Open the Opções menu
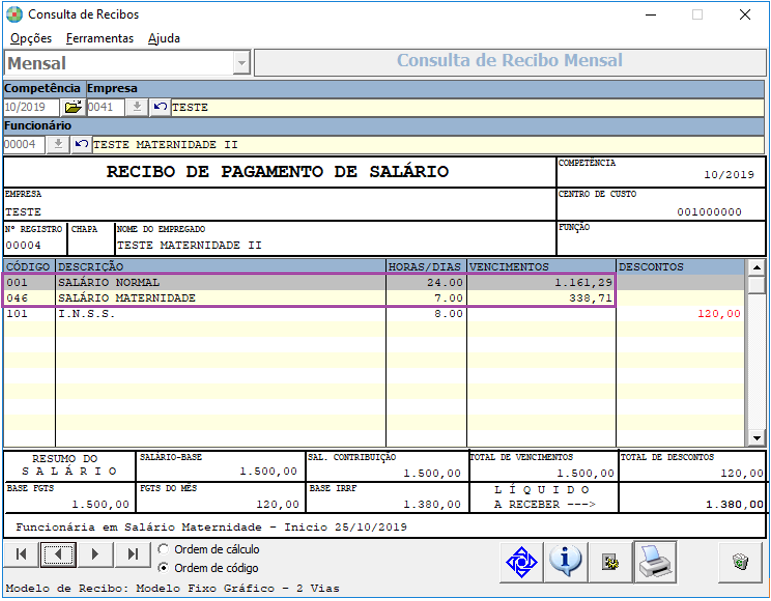 (31, 38)
